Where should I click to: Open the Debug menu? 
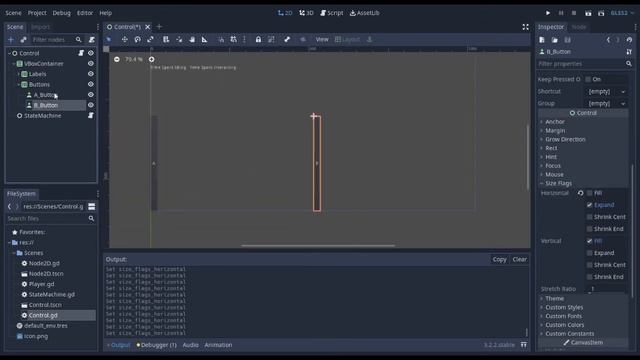pyautogui.click(x=62, y=13)
